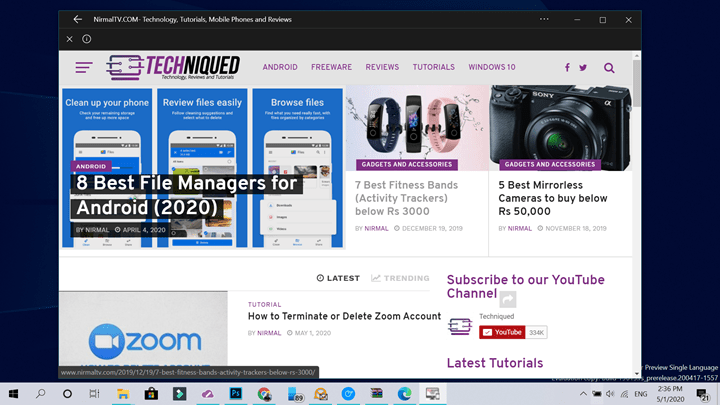The image size is (720, 405).
Task: Open the hamburger menu on Techniqued site
Action: 84,68
